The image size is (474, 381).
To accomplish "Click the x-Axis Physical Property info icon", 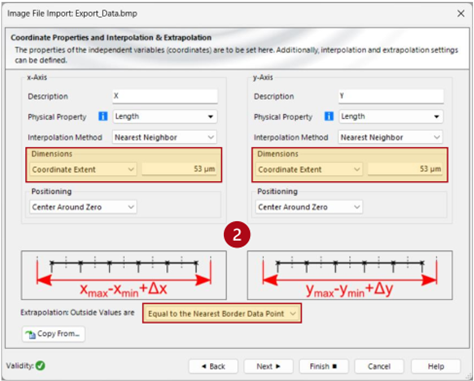I will [103, 116].
